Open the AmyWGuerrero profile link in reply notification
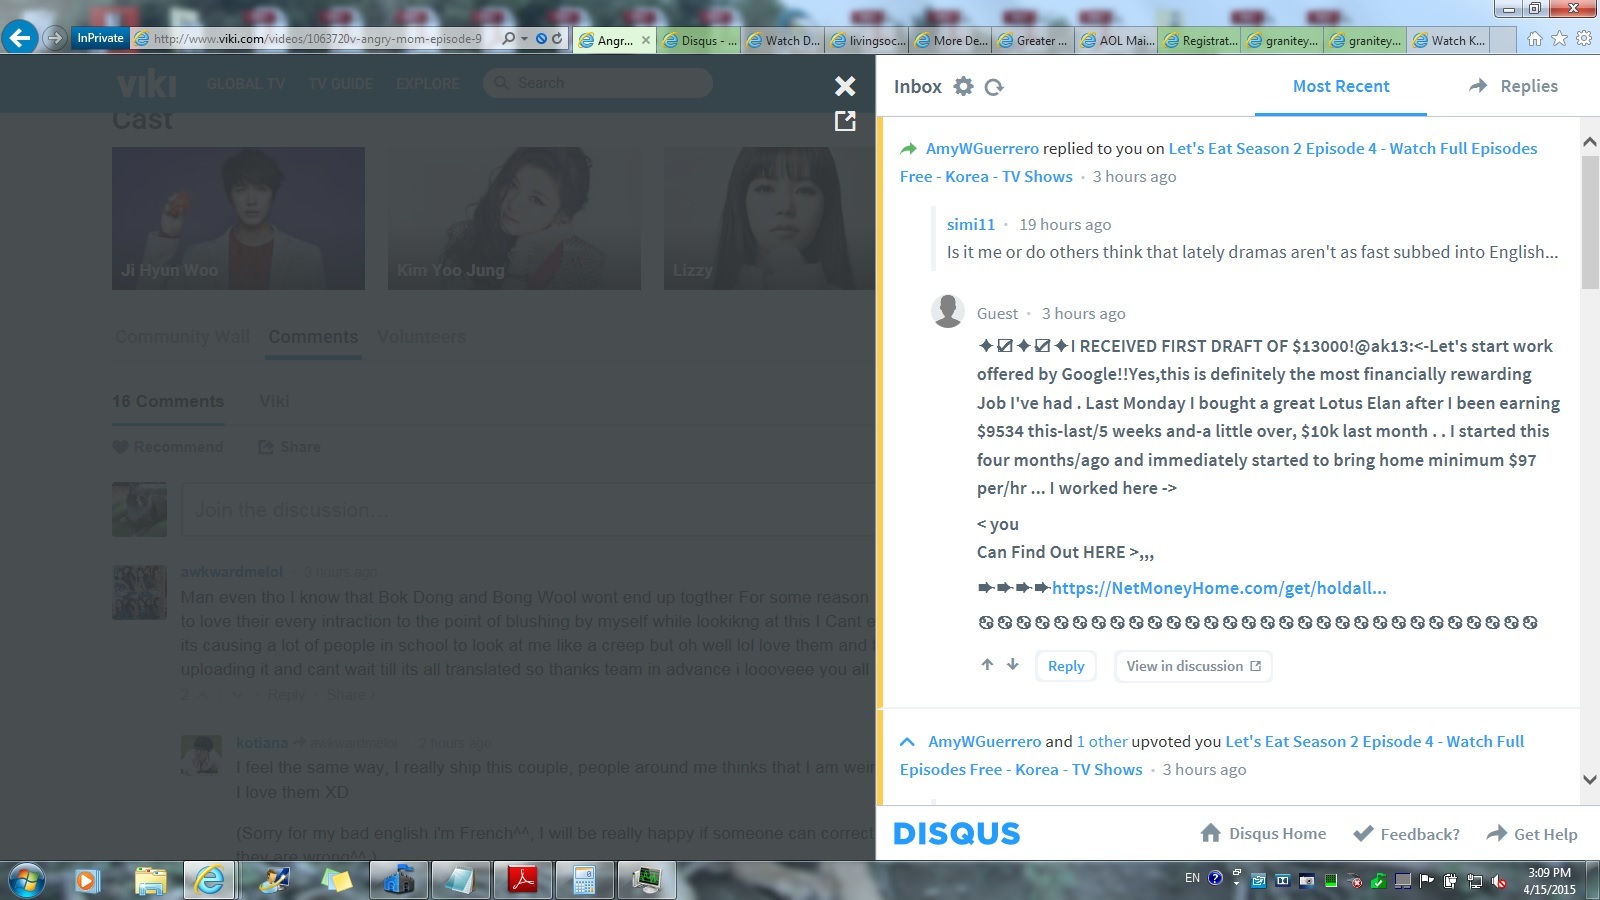Image resolution: width=1600 pixels, height=900 pixels. click(982, 148)
